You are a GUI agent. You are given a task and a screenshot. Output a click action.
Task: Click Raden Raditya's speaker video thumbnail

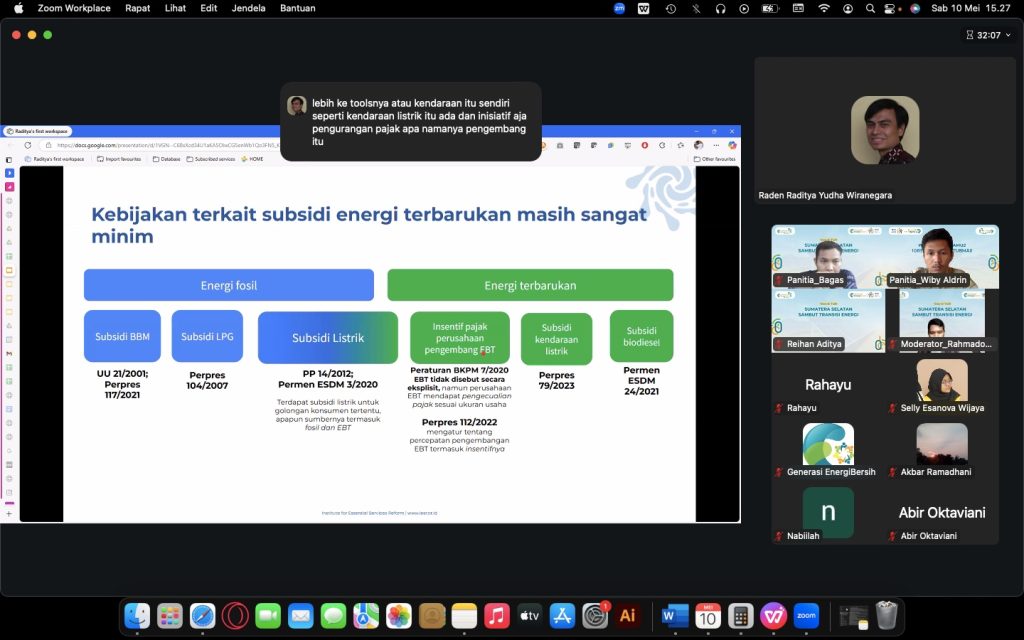point(884,130)
